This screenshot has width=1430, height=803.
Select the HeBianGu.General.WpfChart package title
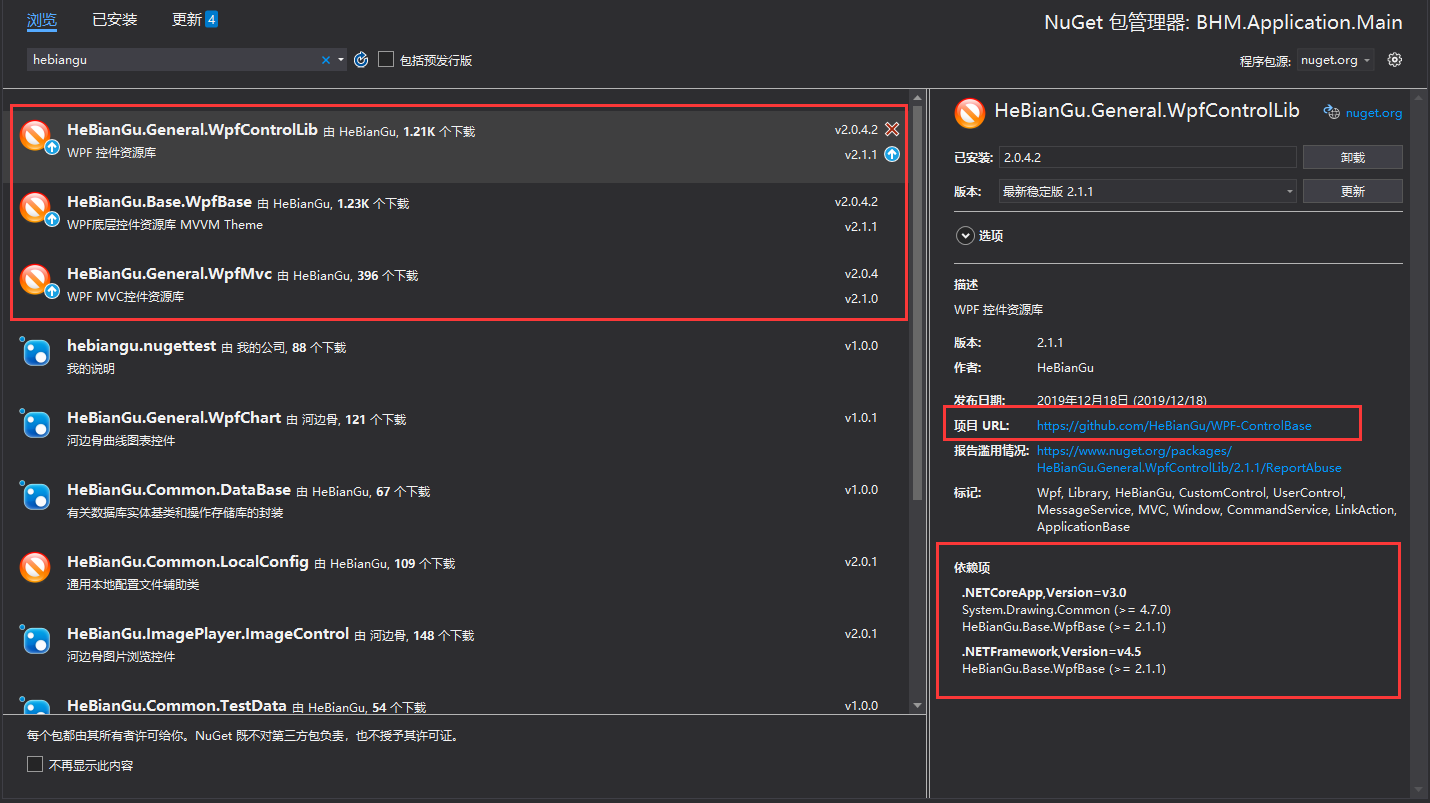(174, 418)
